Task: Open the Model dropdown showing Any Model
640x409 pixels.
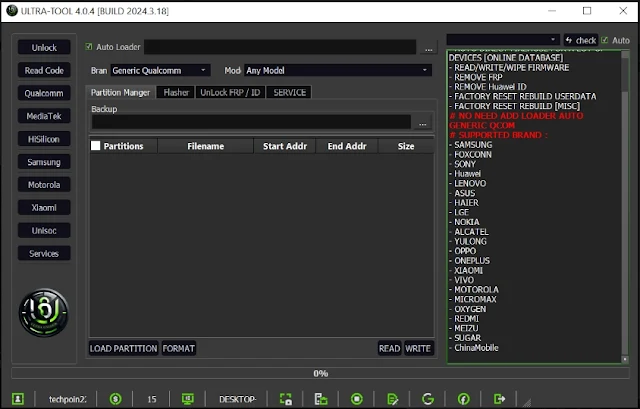Action: click(x=338, y=70)
